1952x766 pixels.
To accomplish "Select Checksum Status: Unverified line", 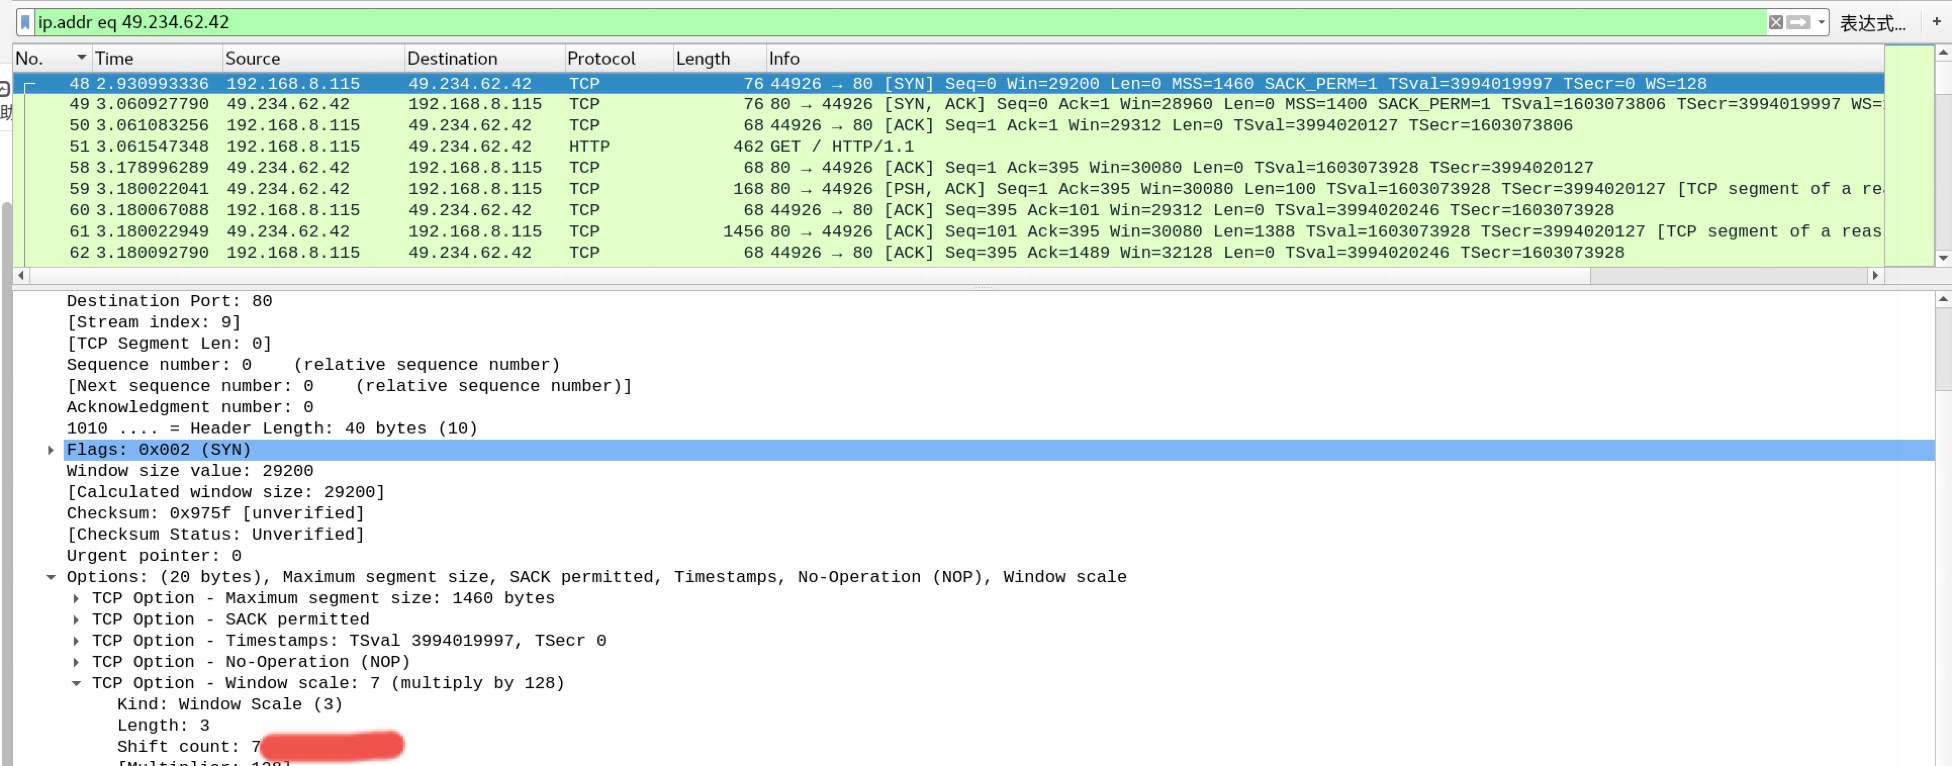I will [x=215, y=534].
